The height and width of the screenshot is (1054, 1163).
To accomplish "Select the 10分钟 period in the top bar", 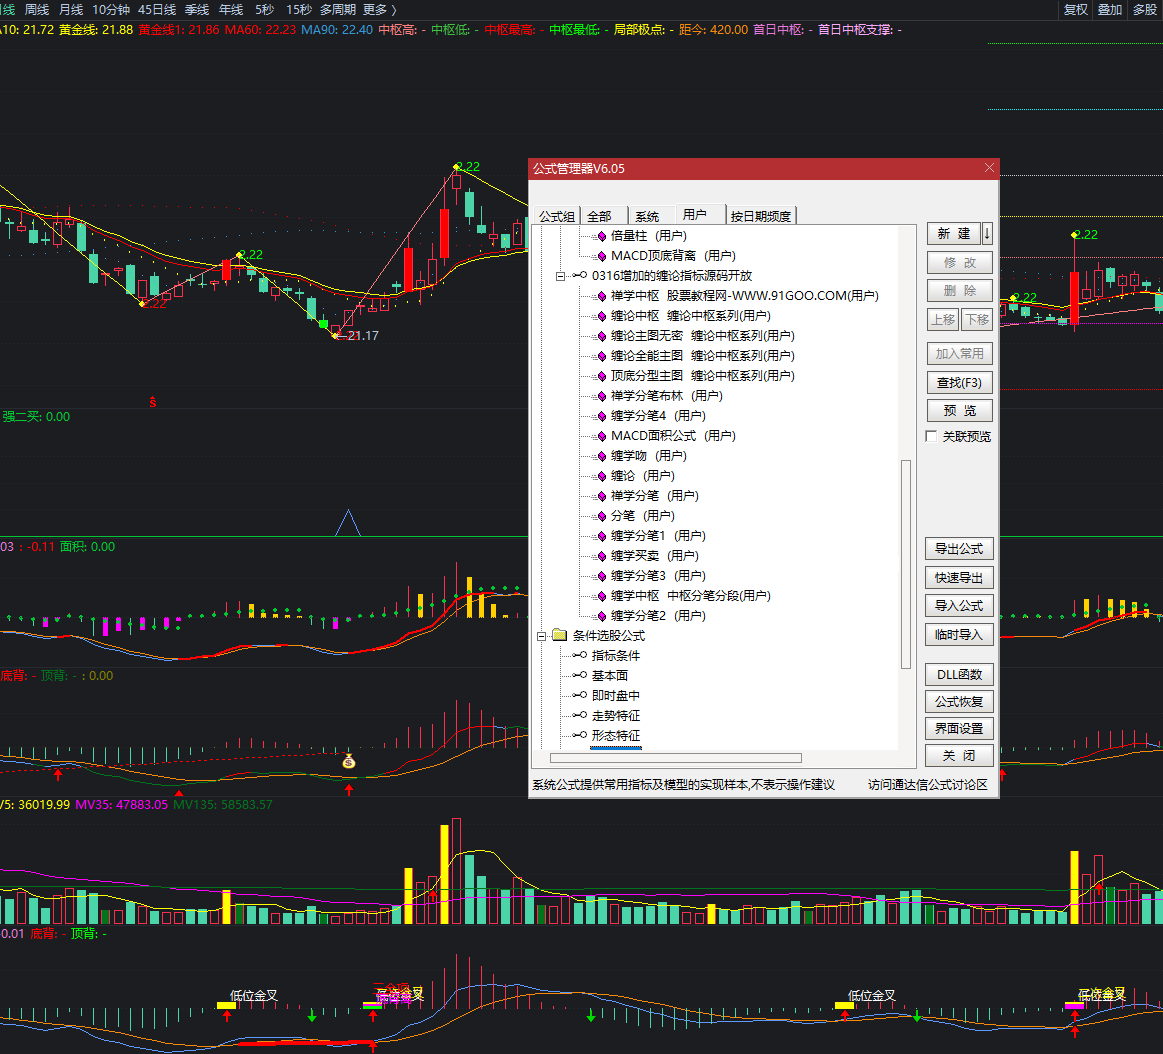I will [x=111, y=9].
